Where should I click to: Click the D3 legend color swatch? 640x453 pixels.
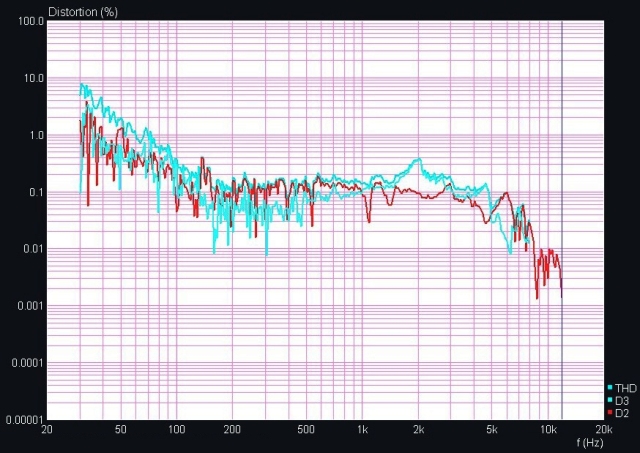(610, 400)
